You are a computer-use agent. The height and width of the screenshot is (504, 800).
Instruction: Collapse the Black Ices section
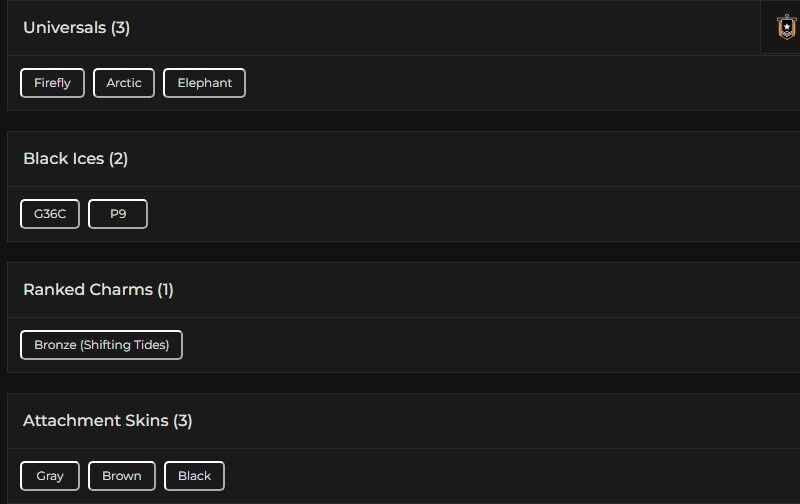click(75, 159)
